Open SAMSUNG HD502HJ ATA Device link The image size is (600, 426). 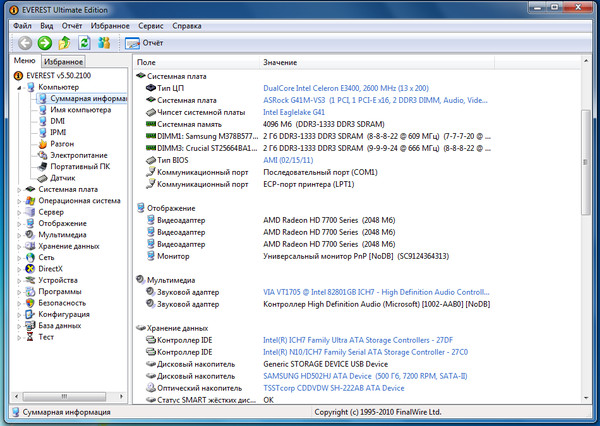[365, 376]
